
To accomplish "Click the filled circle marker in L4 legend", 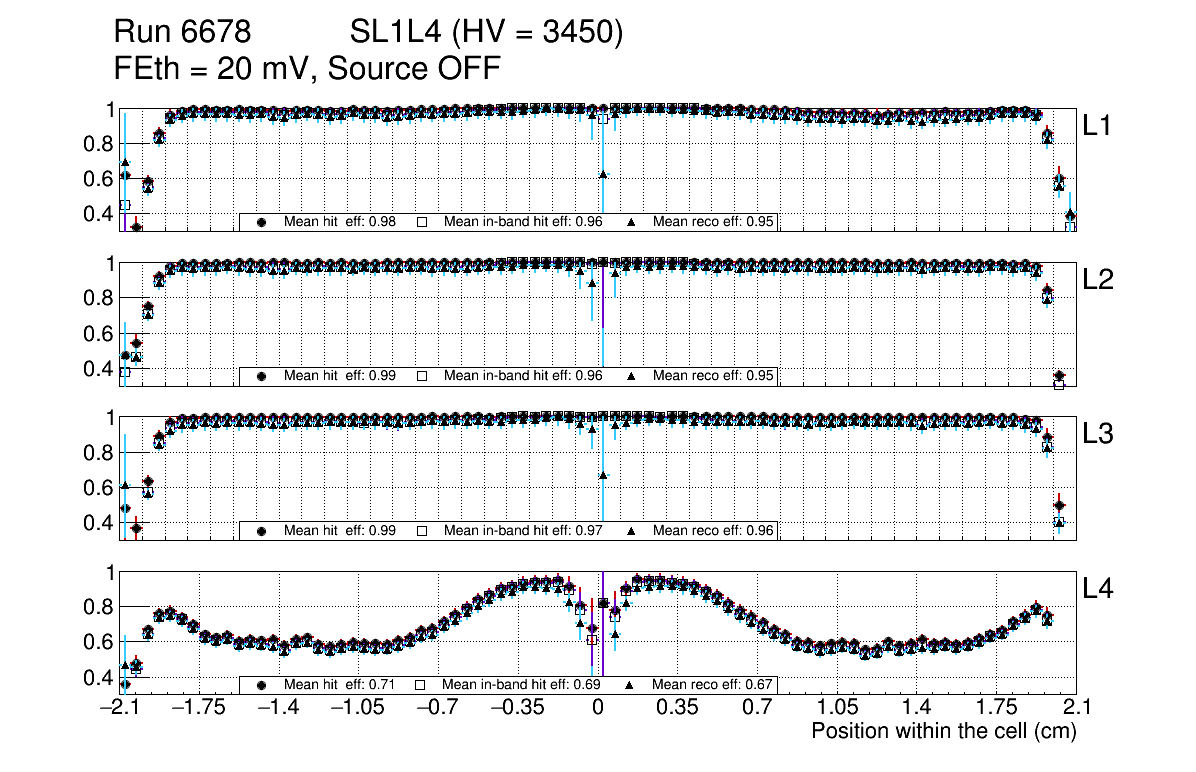I will tap(262, 685).
